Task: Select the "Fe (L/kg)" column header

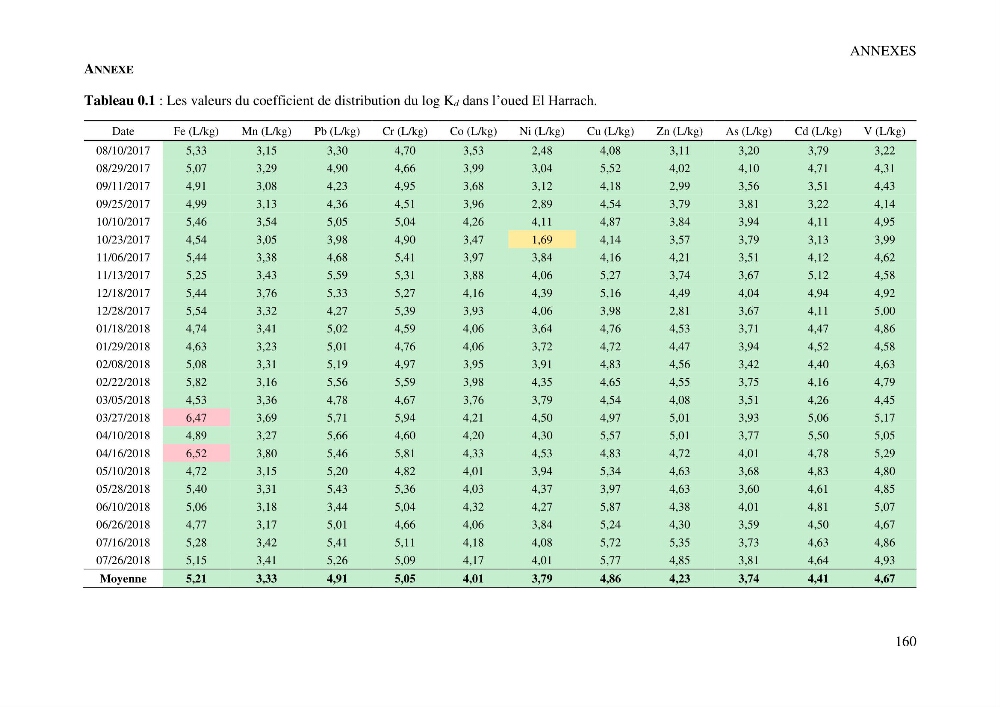Action: click(x=196, y=131)
